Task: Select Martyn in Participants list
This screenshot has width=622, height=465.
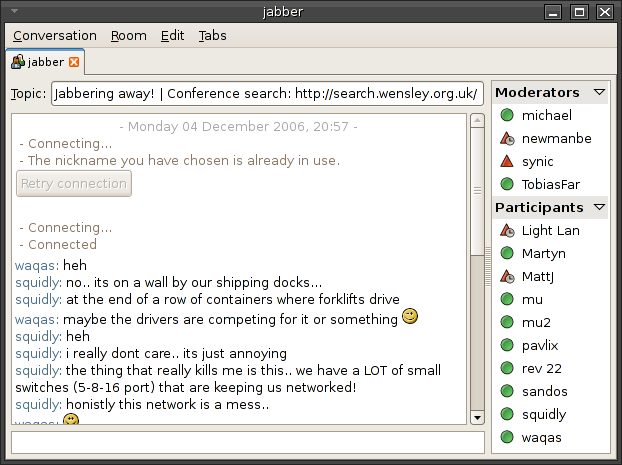Action: [x=550, y=253]
